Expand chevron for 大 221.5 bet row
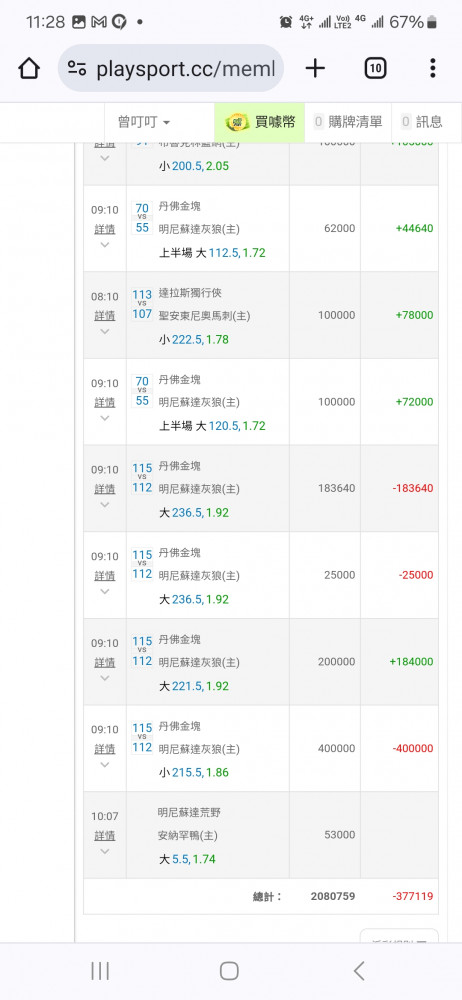Viewport: 462px width, 1000px height. click(x=105, y=678)
